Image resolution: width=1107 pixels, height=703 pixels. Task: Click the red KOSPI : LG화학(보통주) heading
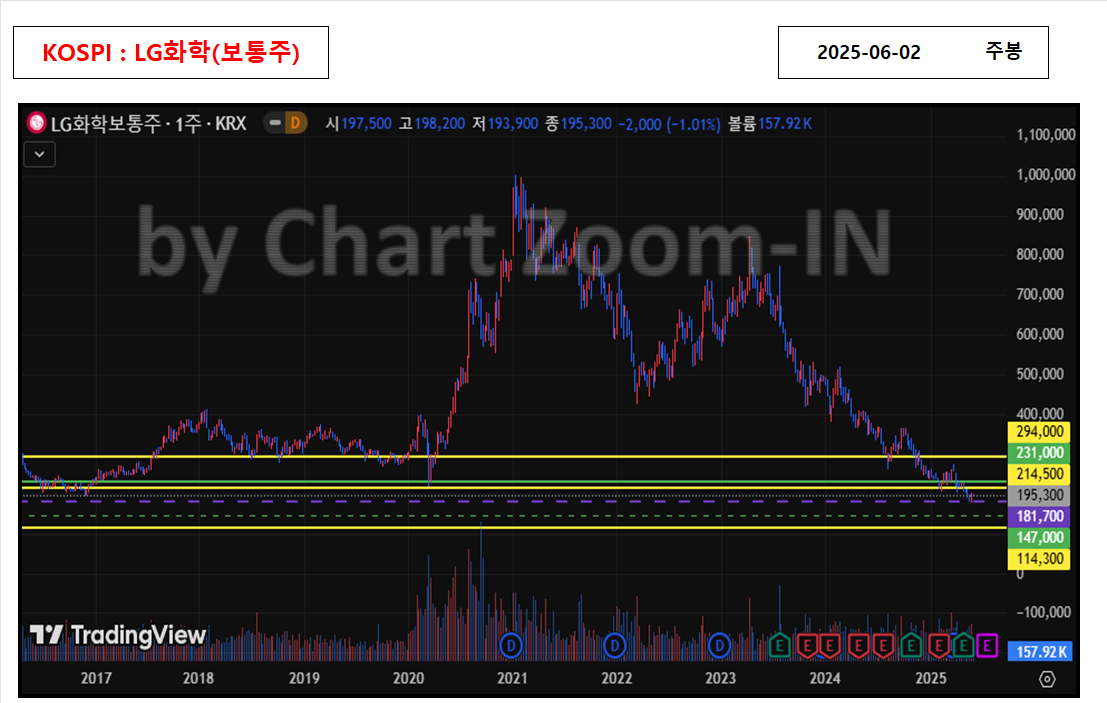pos(171,52)
